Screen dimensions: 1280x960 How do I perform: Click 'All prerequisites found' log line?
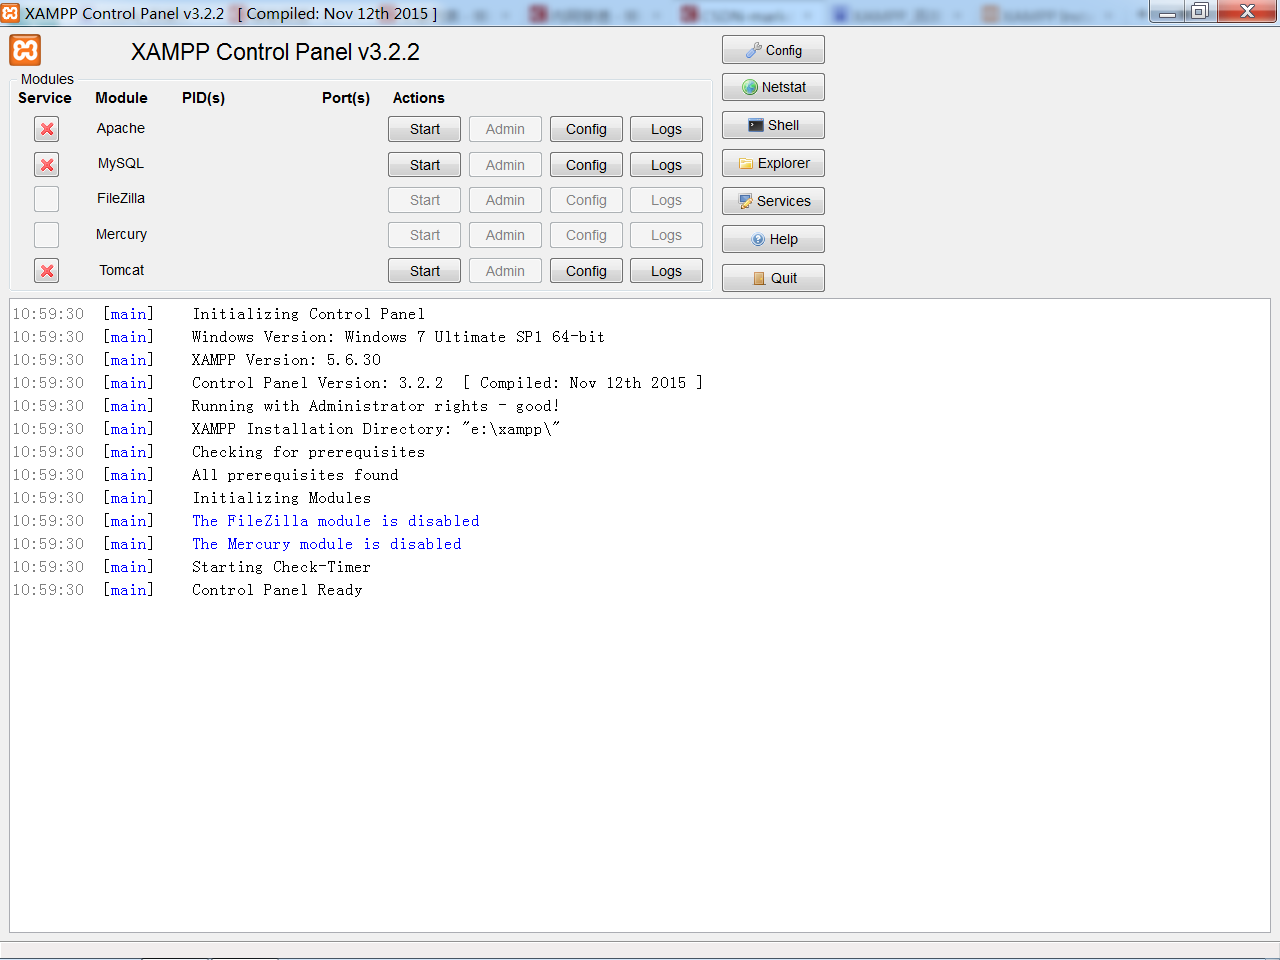tap(295, 475)
